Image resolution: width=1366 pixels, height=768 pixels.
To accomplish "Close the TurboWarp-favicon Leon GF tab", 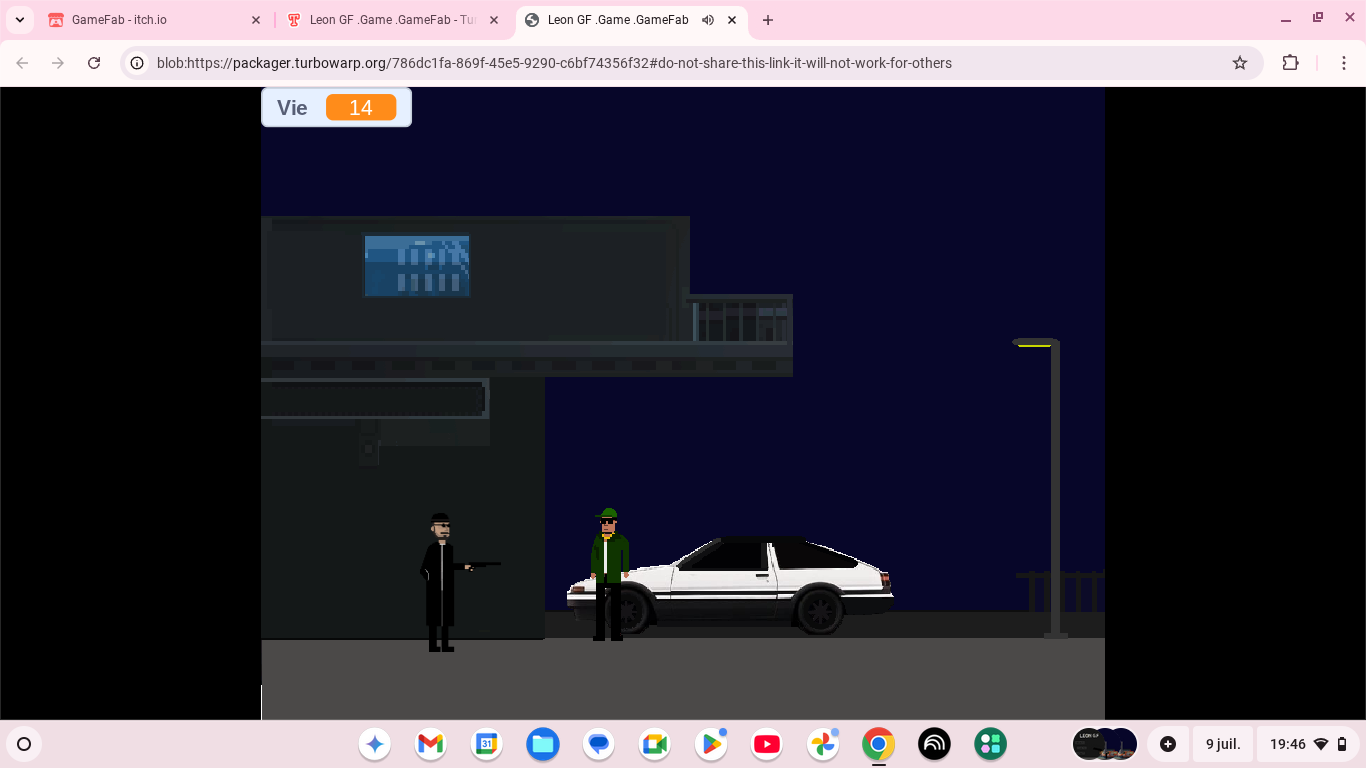I will (x=494, y=20).
